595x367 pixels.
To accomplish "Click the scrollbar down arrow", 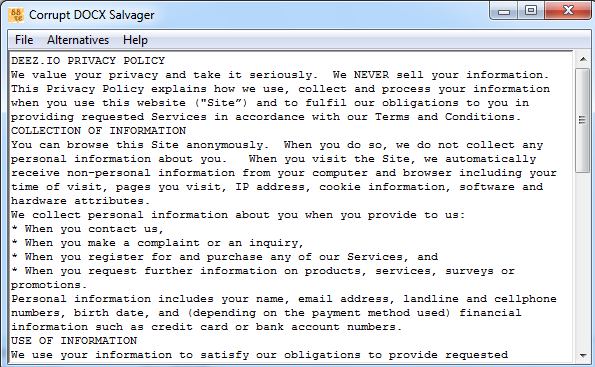I will coord(583,355).
